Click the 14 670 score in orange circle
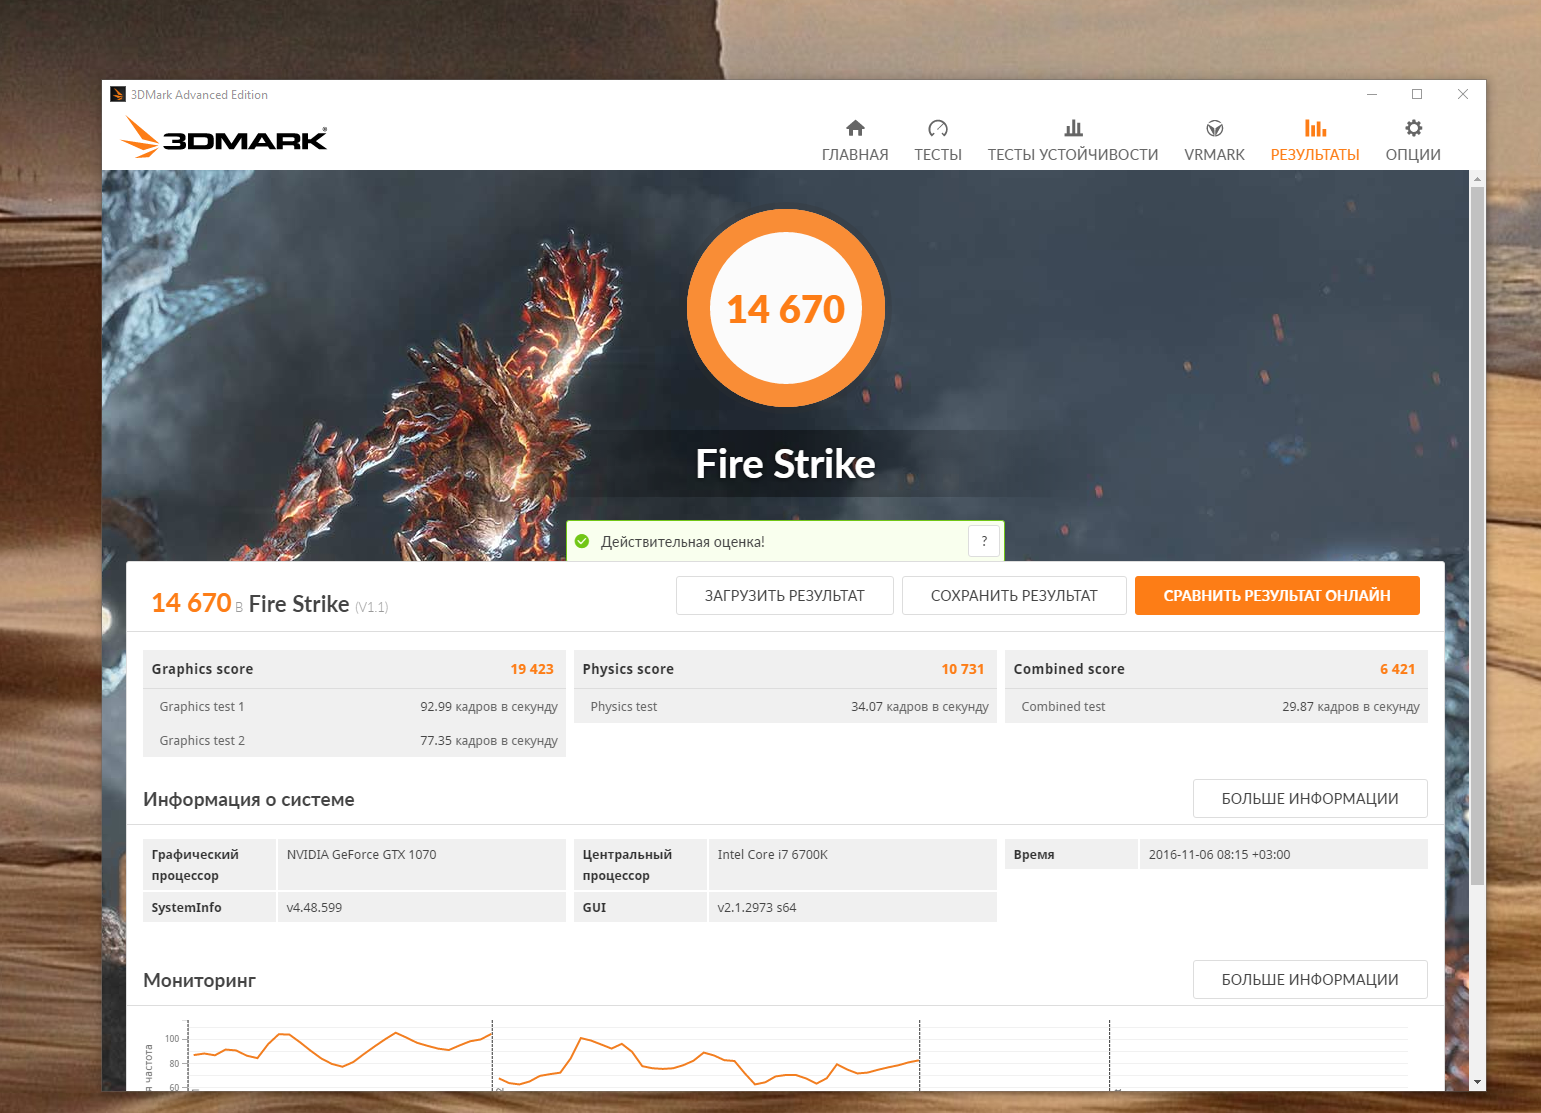1541x1113 pixels. (x=786, y=310)
